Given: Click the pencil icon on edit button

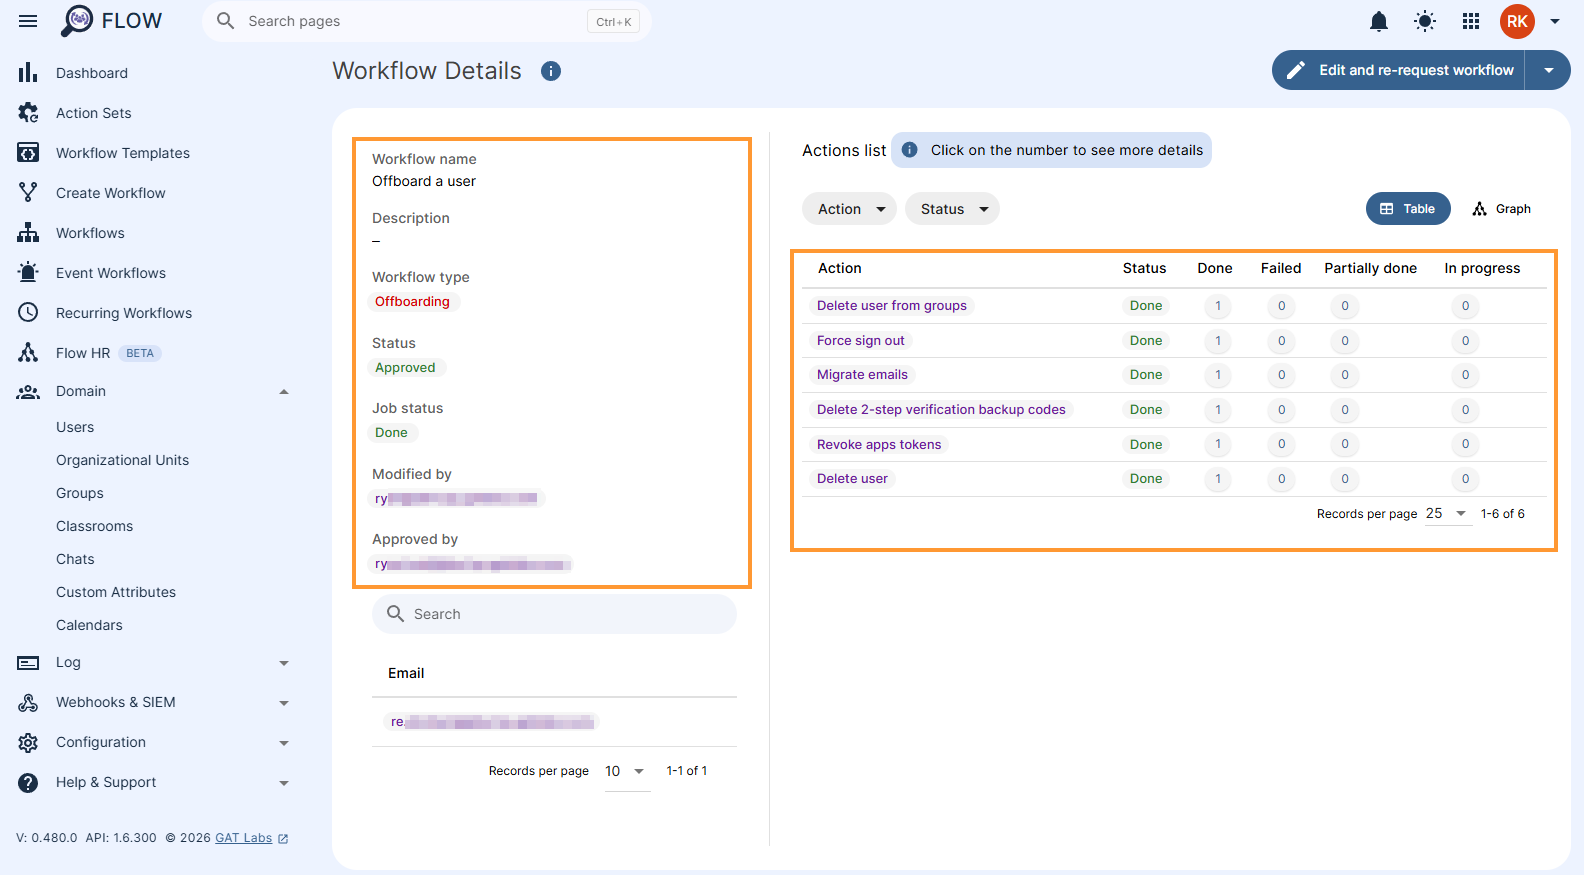Looking at the screenshot, I should click(1296, 70).
